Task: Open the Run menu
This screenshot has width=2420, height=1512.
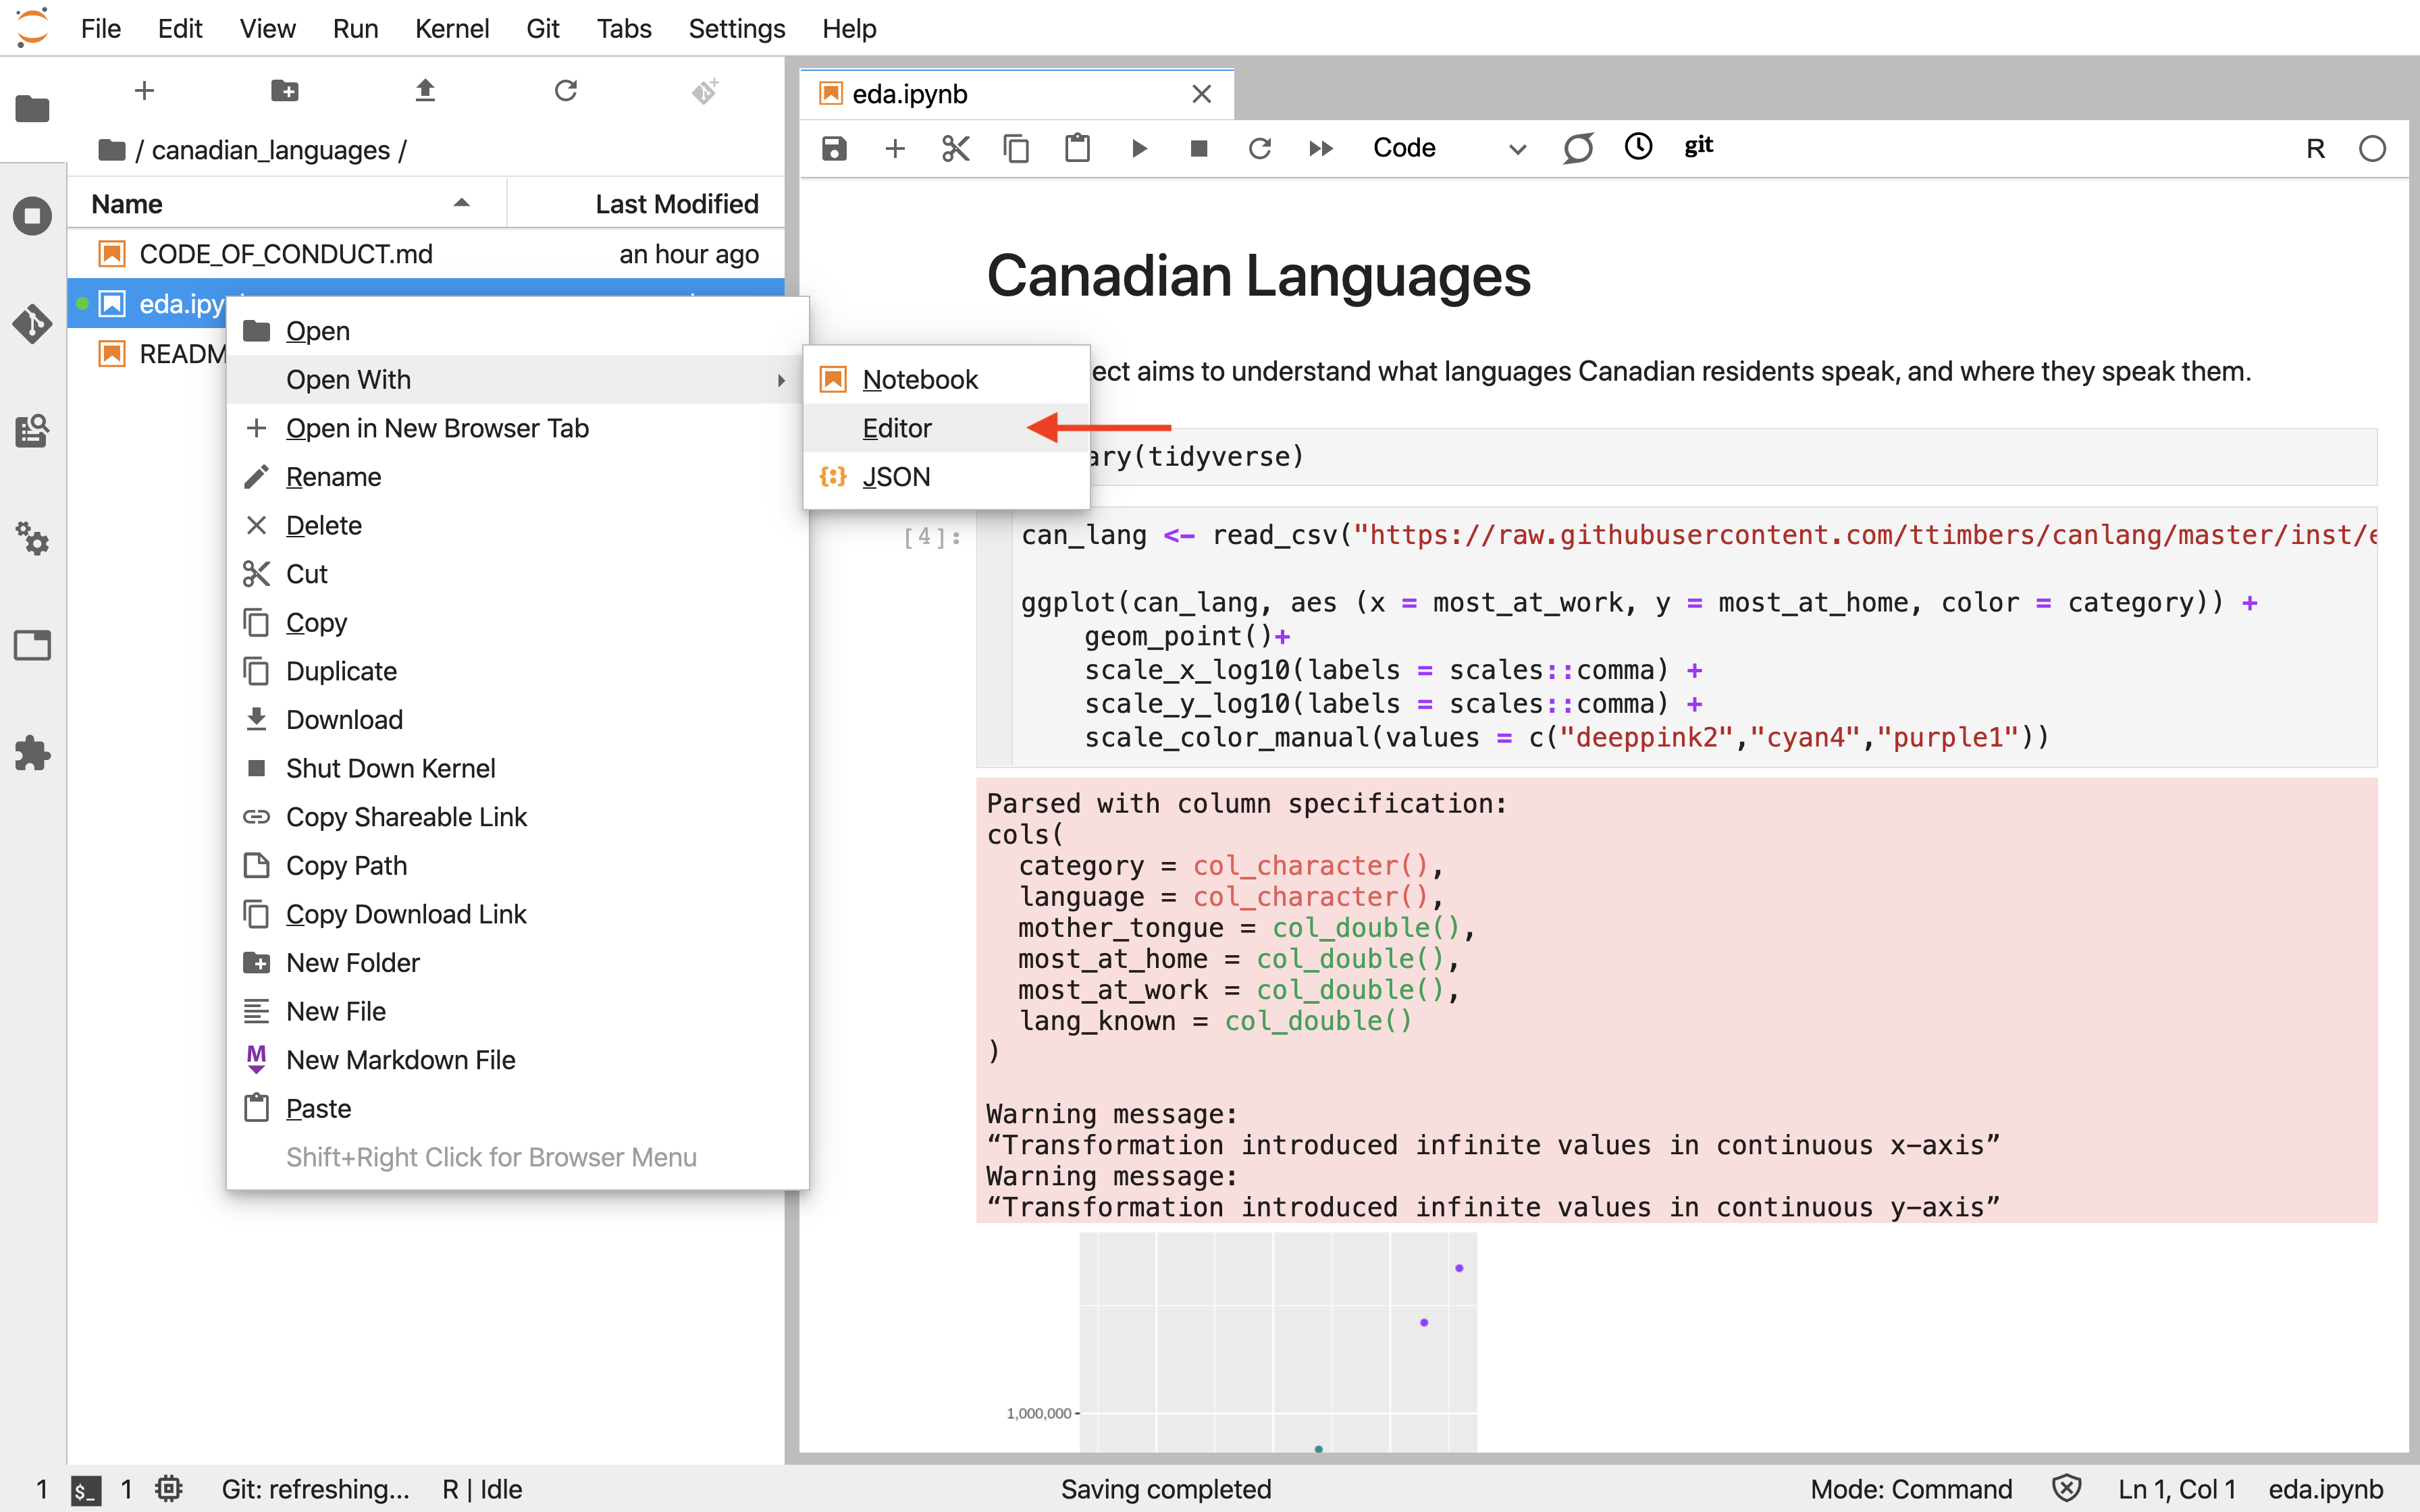Action: [355, 28]
